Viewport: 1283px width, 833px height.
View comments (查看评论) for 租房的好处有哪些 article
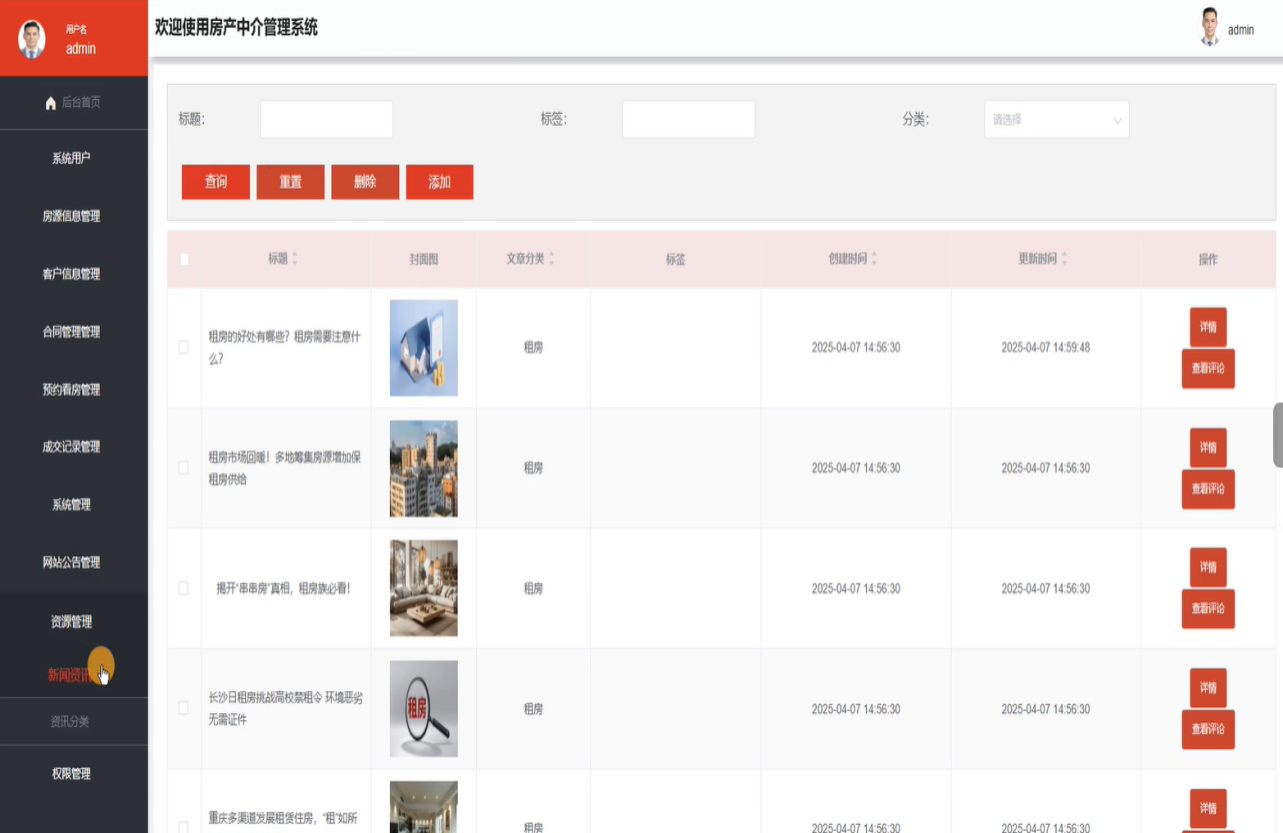(1208, 369)
